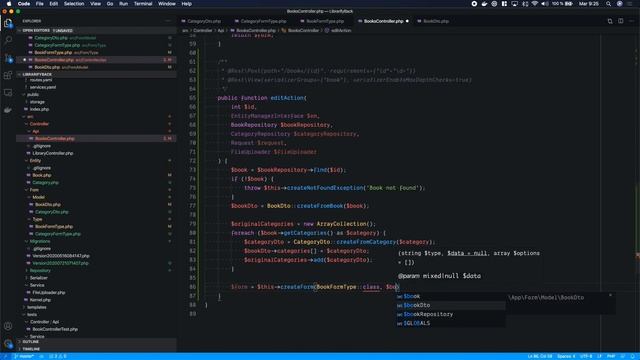
Task: Open the File menu
Action: click(x=40, y=4)
